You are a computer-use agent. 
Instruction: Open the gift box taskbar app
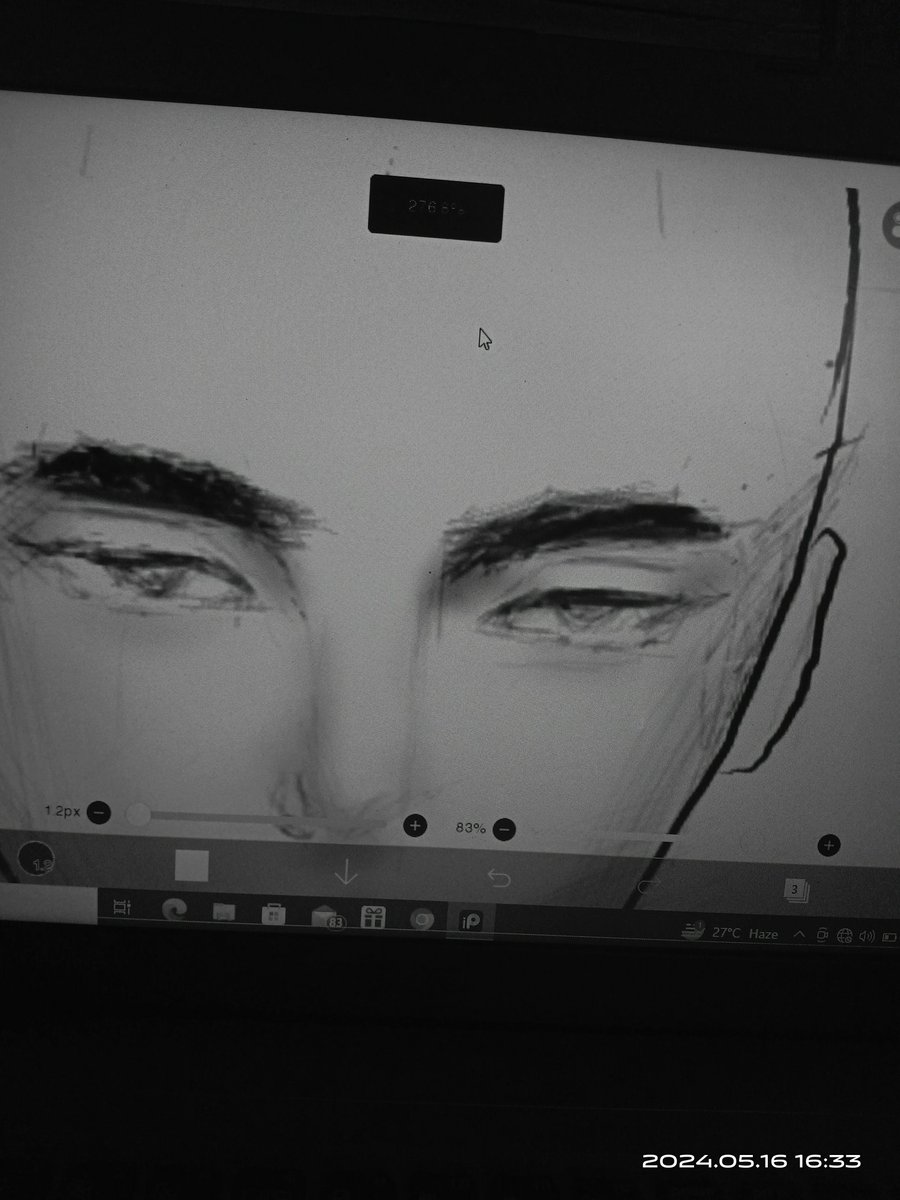pyautogui.click(x=374, y=917)
